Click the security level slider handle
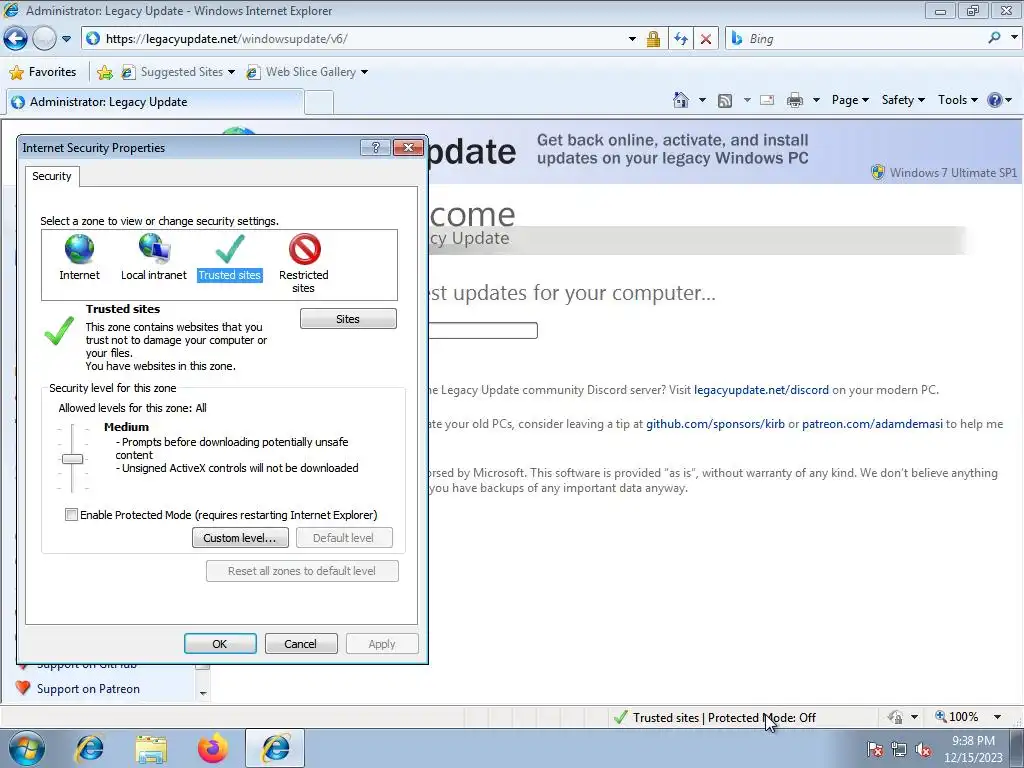 coord(72,459)
